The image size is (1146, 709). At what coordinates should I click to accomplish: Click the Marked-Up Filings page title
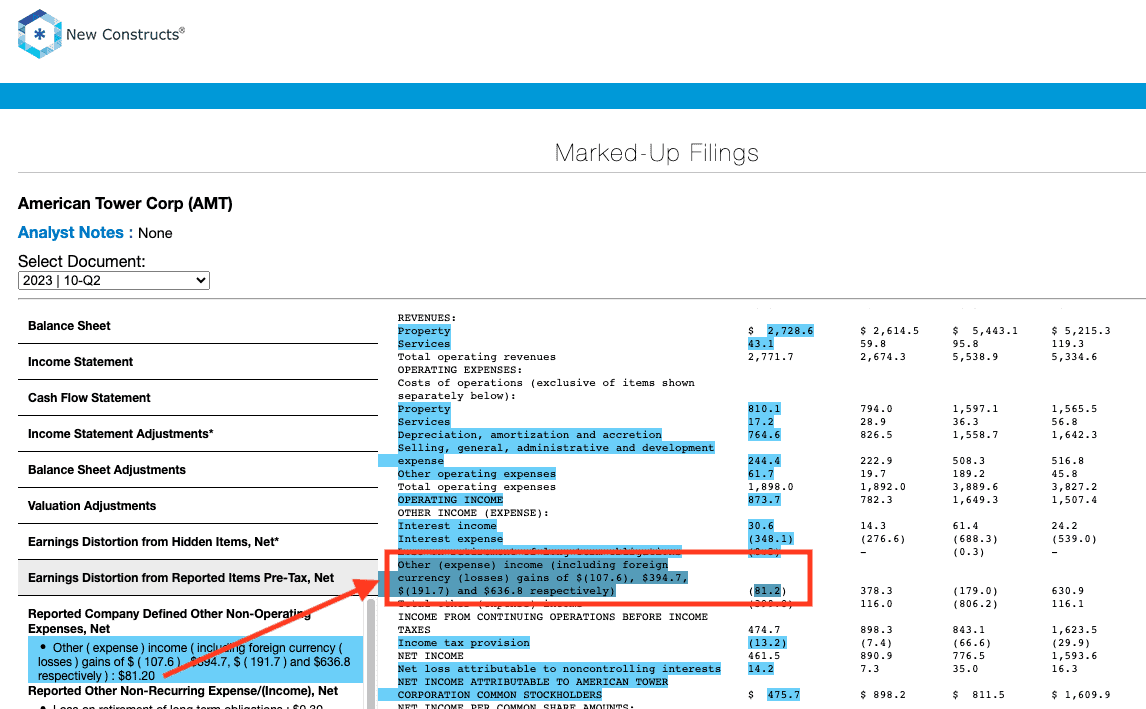(656, 153)
